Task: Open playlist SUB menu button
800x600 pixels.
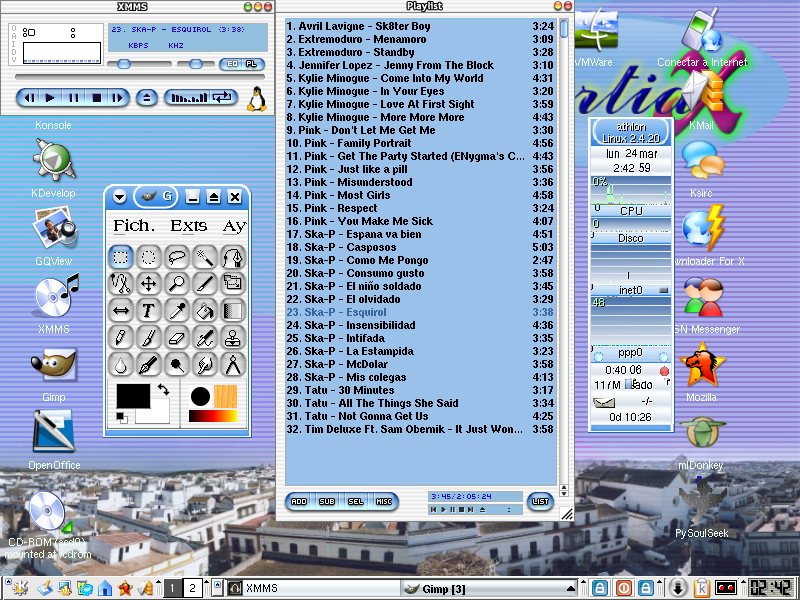Action: click(327, 502)
